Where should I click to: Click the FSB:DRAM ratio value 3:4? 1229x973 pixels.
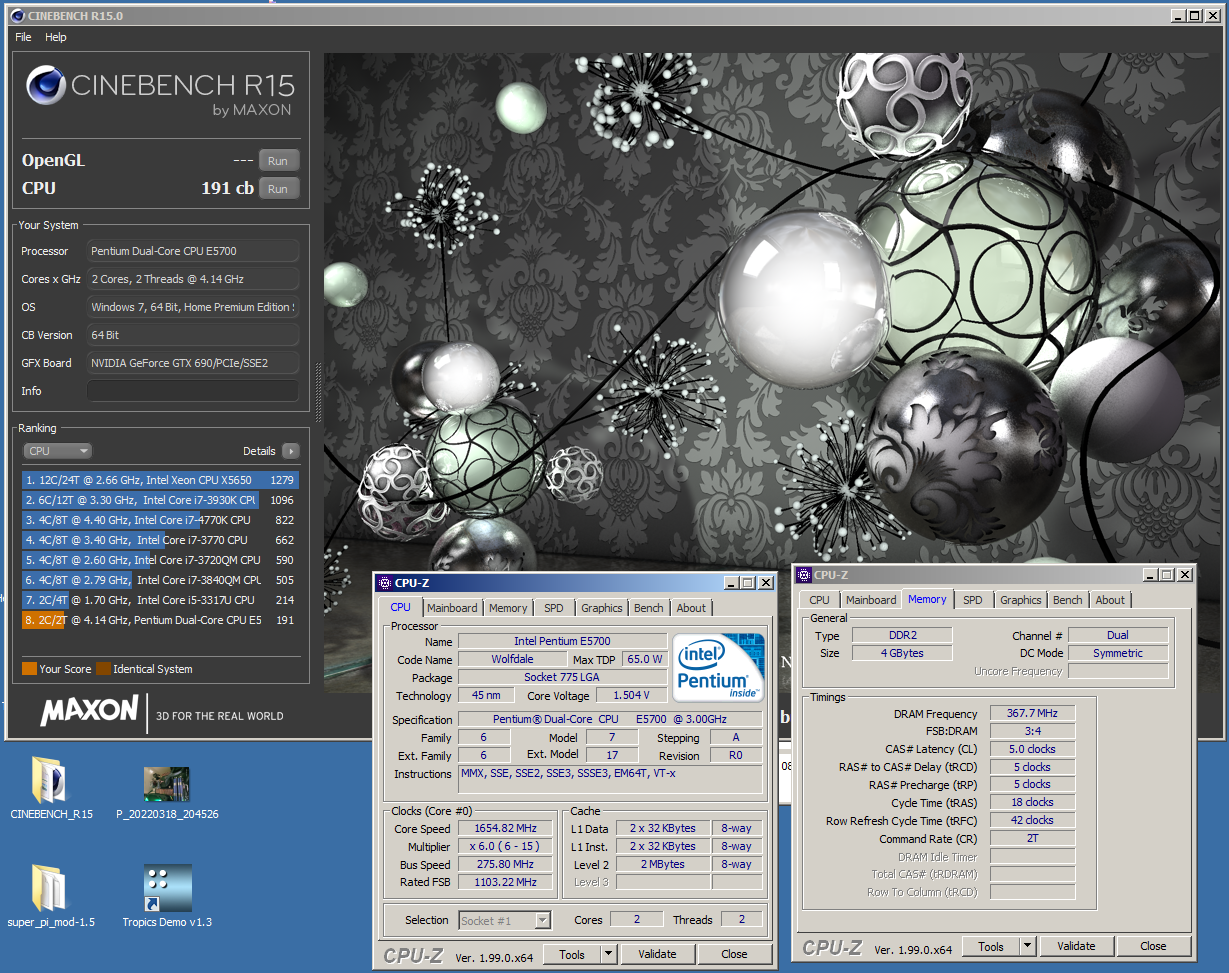[1033, 732]
